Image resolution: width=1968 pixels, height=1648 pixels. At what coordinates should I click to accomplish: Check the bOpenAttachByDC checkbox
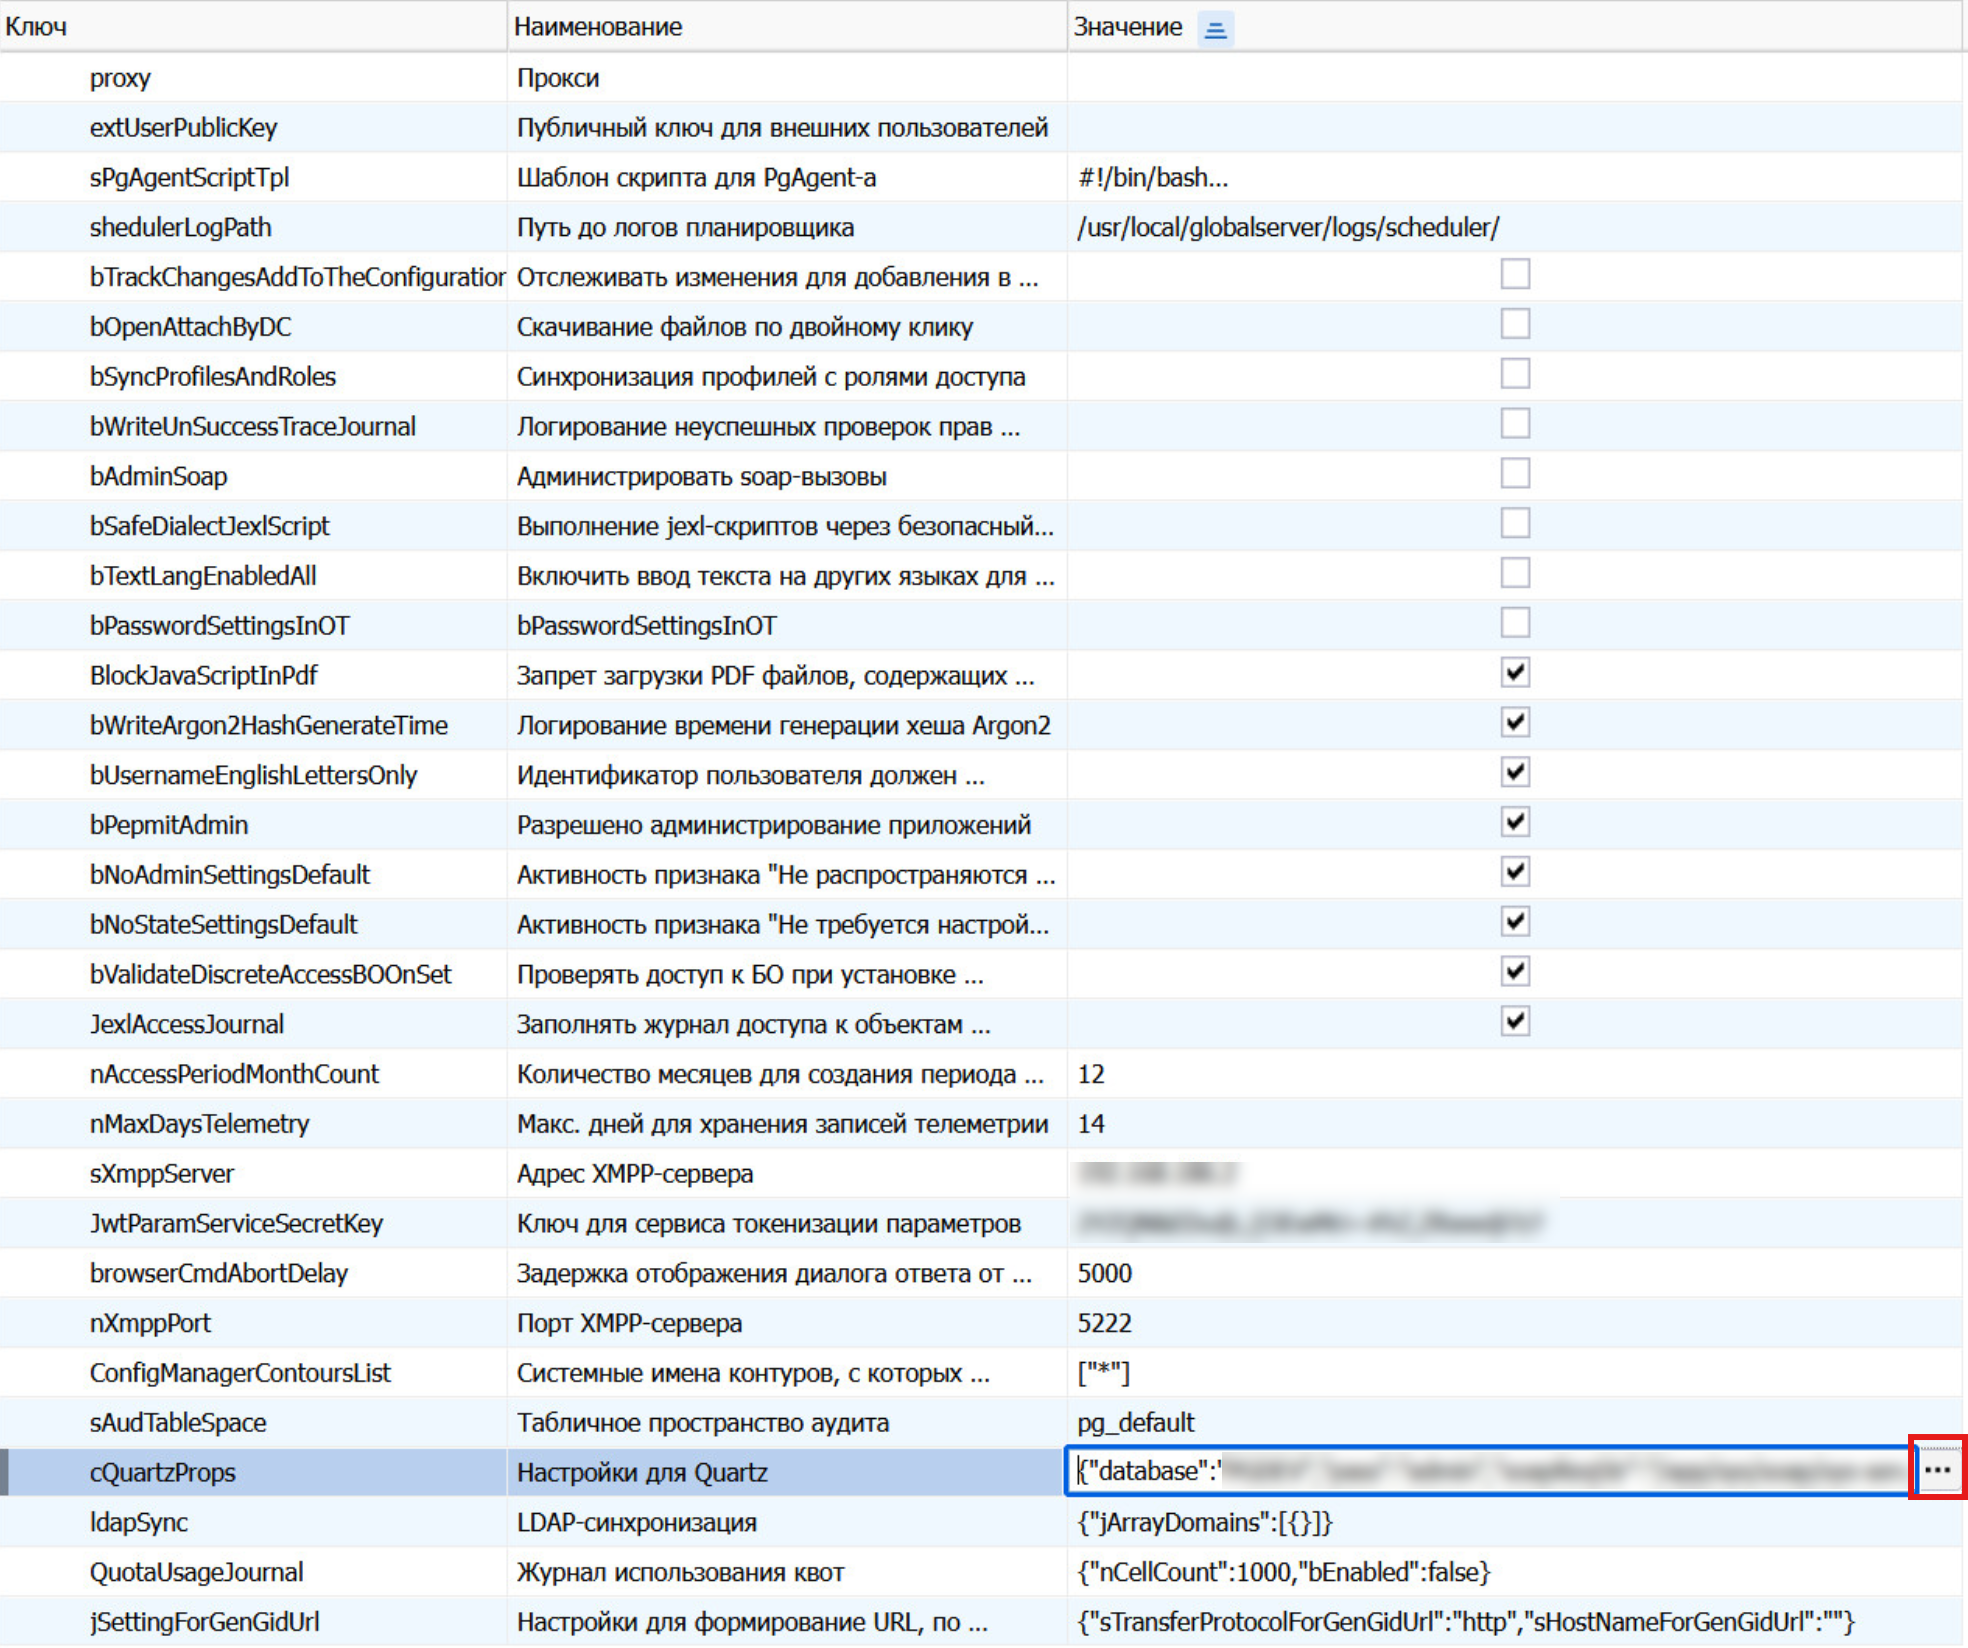point(1514,324)
